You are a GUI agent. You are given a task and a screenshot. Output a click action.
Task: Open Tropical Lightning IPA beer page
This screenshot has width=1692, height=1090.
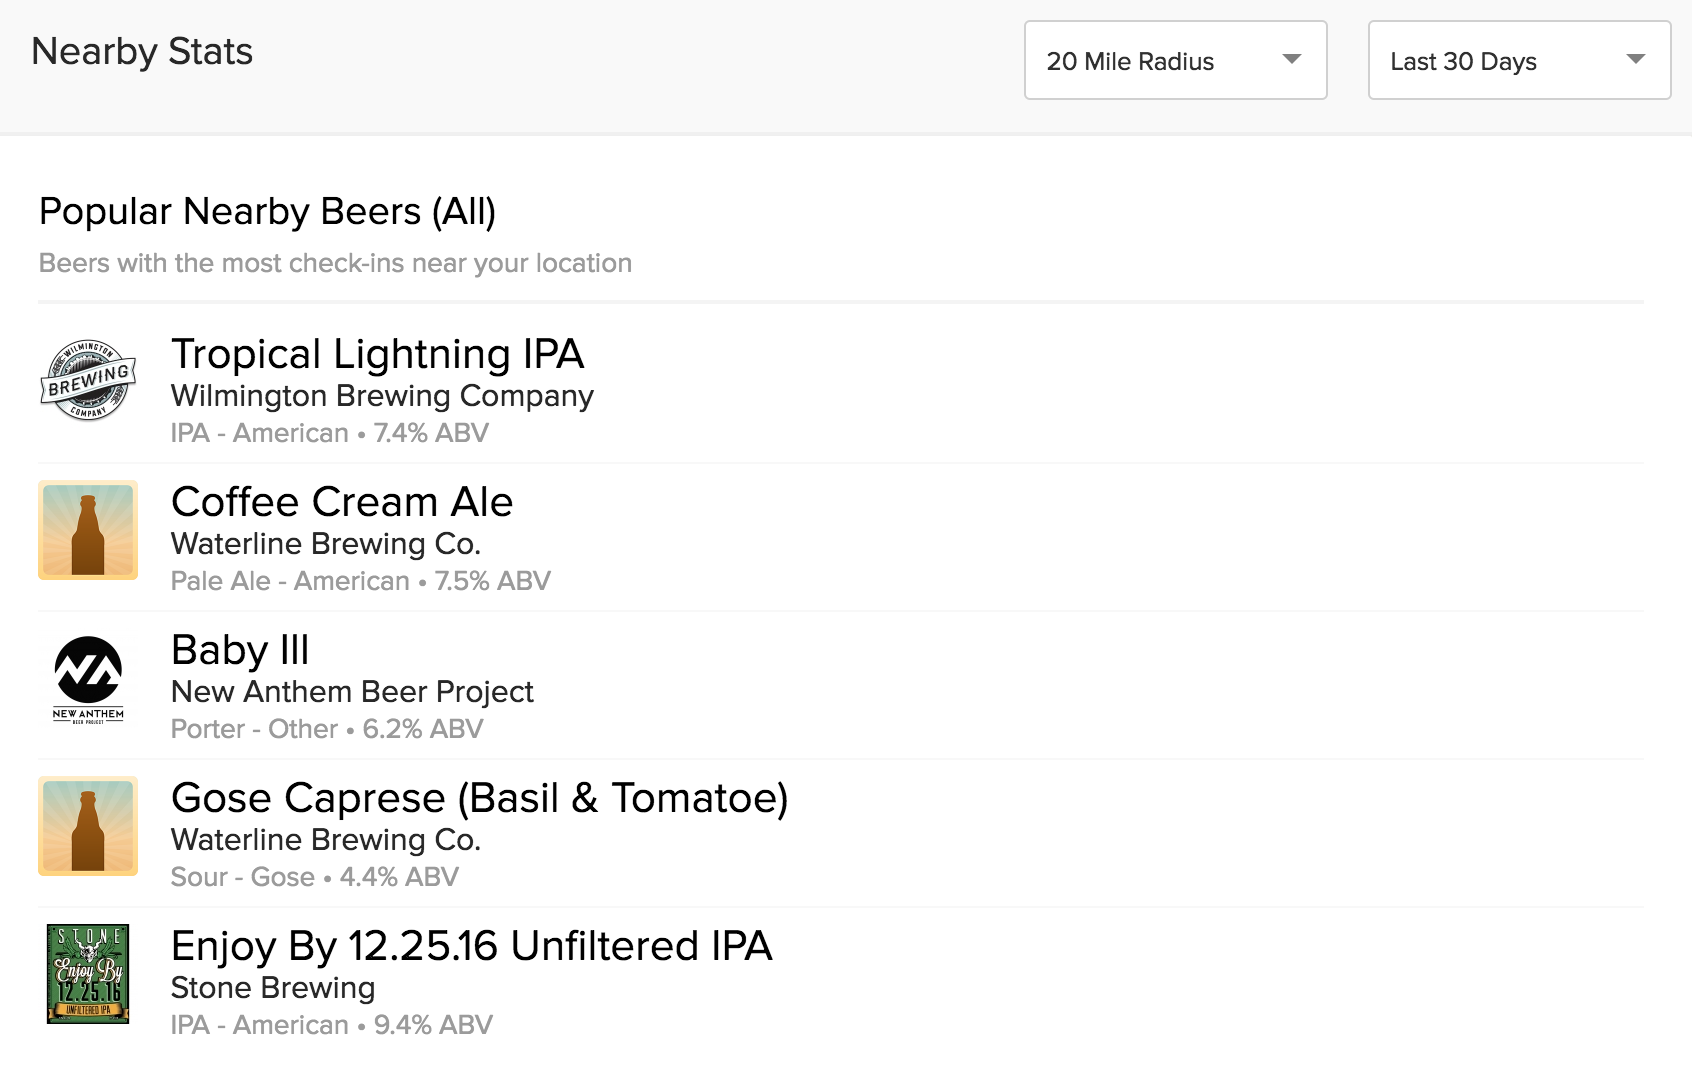tap(377, 354)
